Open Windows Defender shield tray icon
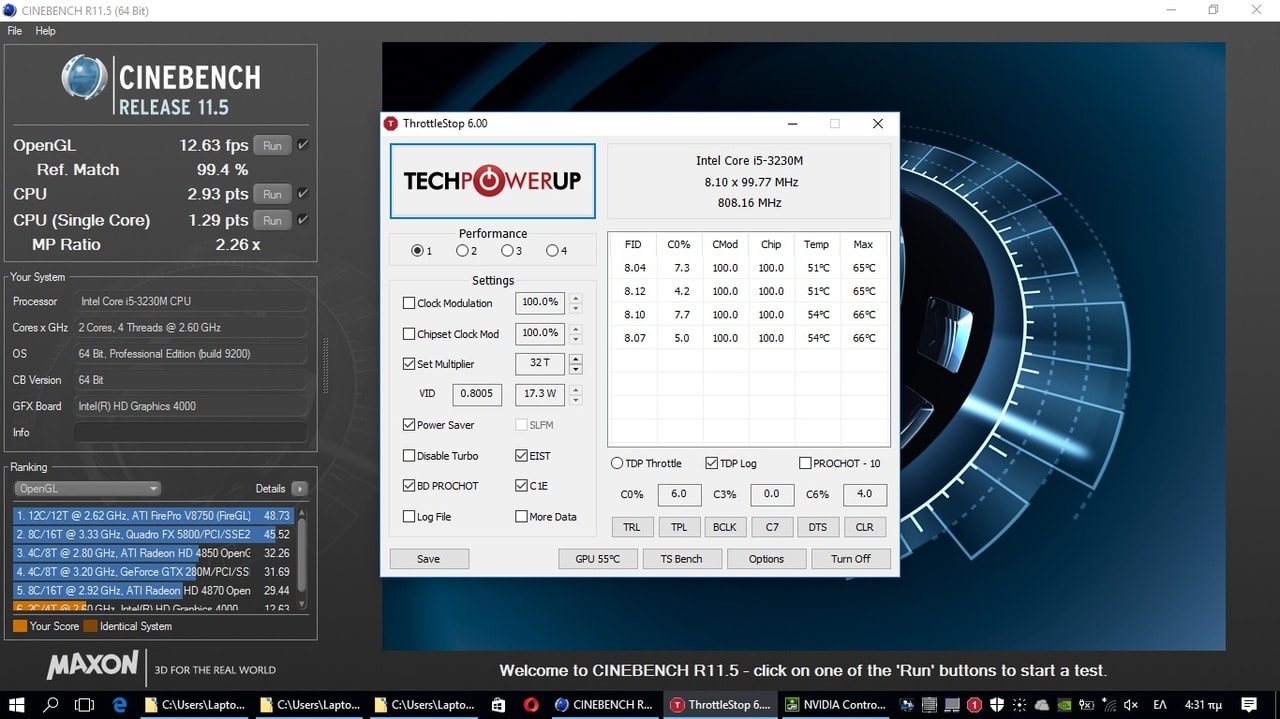This screenshot has width=1280, height=719. click(997, 704)
